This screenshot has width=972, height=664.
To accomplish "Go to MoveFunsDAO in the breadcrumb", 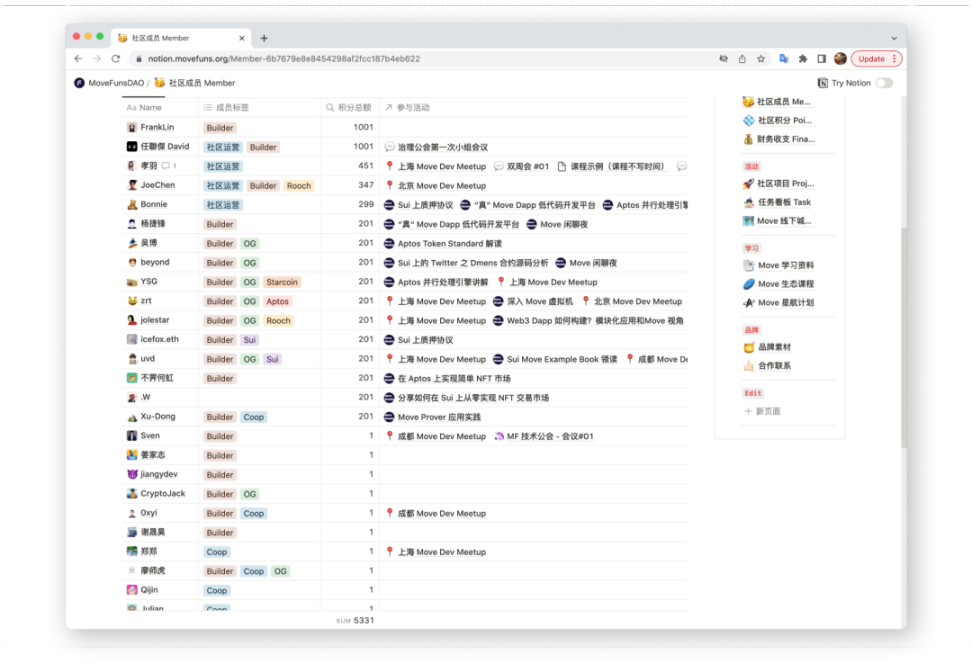I will (x=109, y=83).
